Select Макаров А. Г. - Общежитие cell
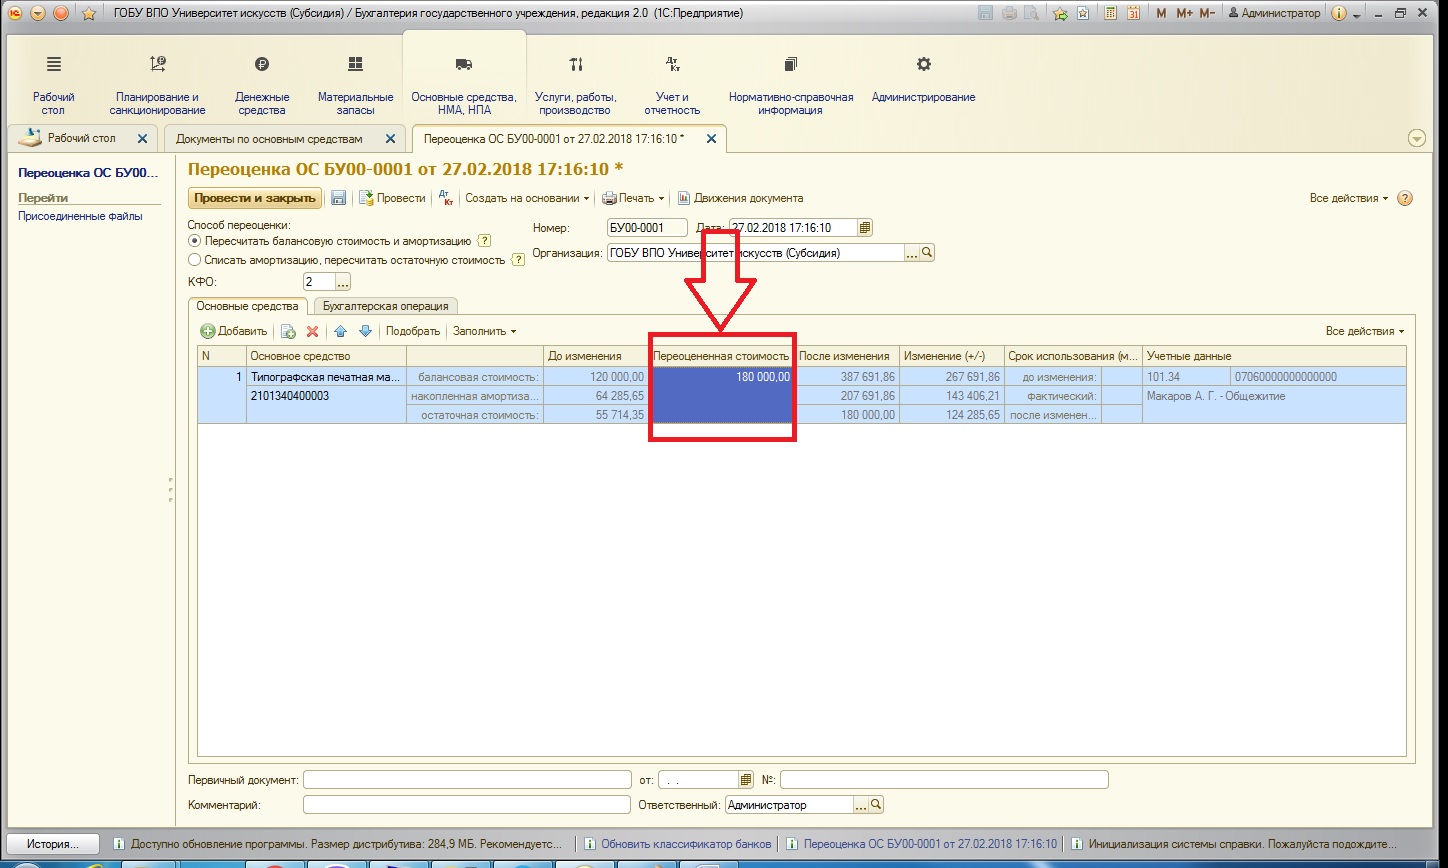The width and height of the screenshot is (1448, 868). pos(1274,396)
